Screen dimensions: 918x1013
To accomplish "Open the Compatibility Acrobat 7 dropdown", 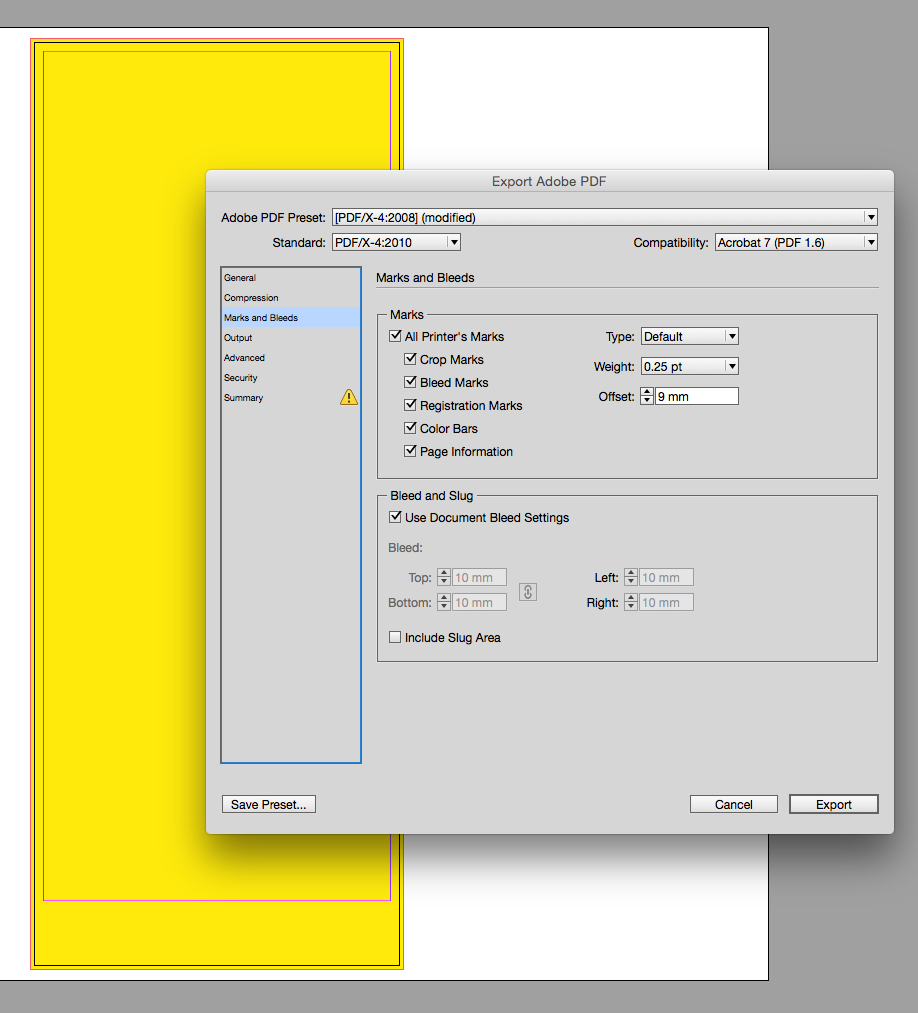I will (x=796, y=242).
